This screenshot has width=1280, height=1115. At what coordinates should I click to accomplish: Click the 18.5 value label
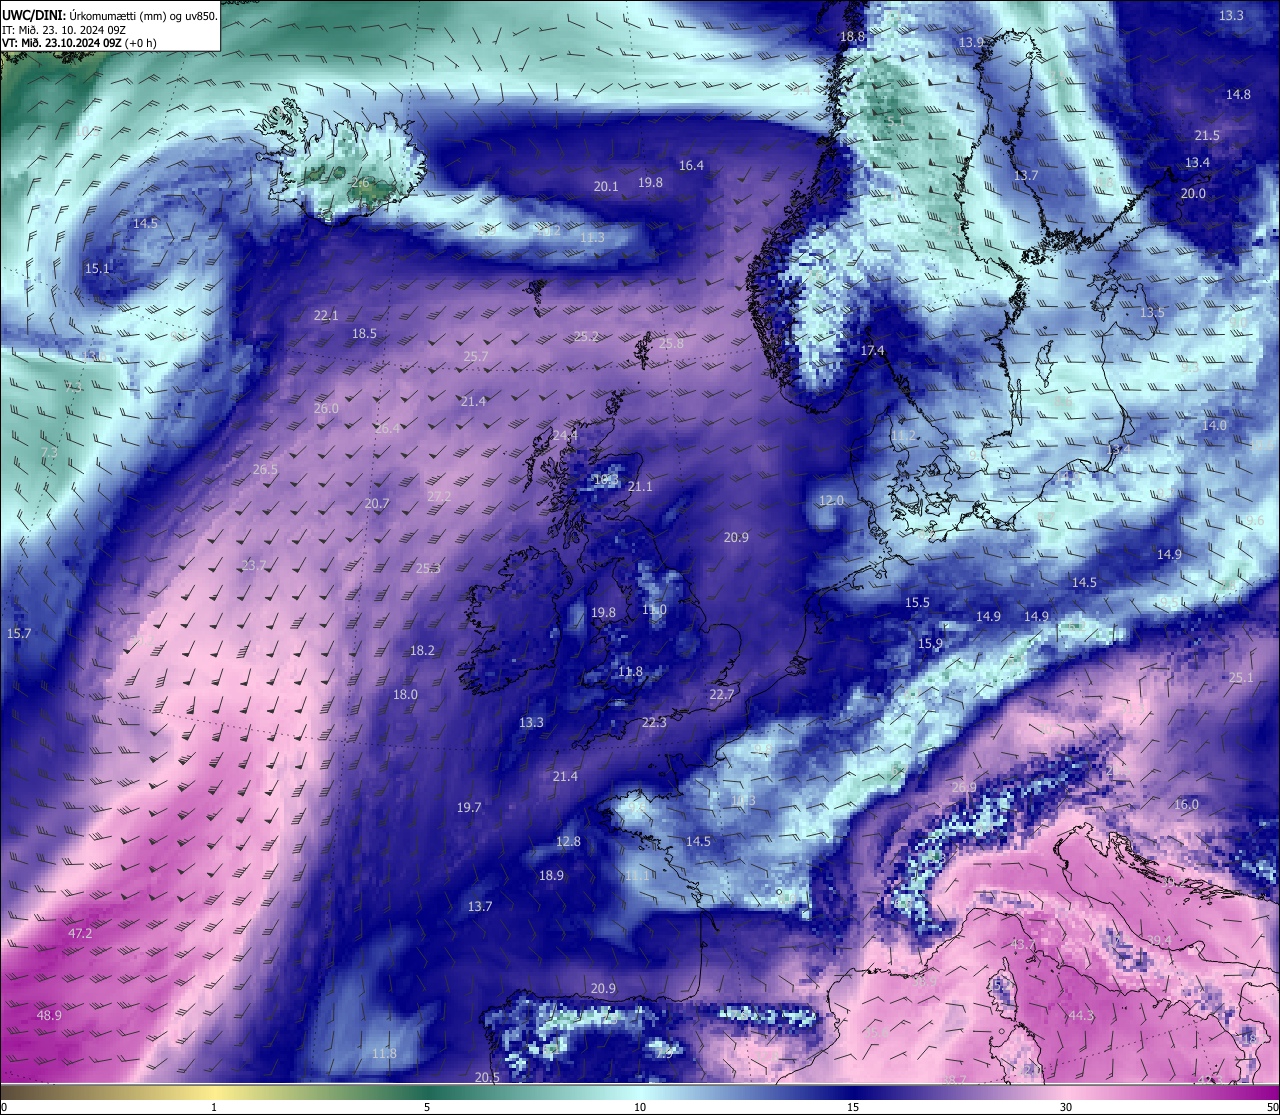pyautogui.click(x=364, y=333)
